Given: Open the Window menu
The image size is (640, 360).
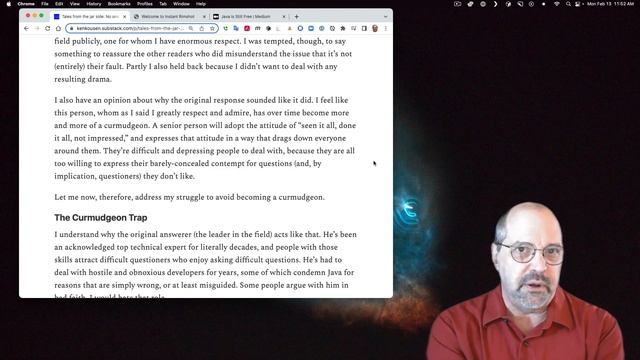Looking at the screenshot, I should tap(181, 4).
